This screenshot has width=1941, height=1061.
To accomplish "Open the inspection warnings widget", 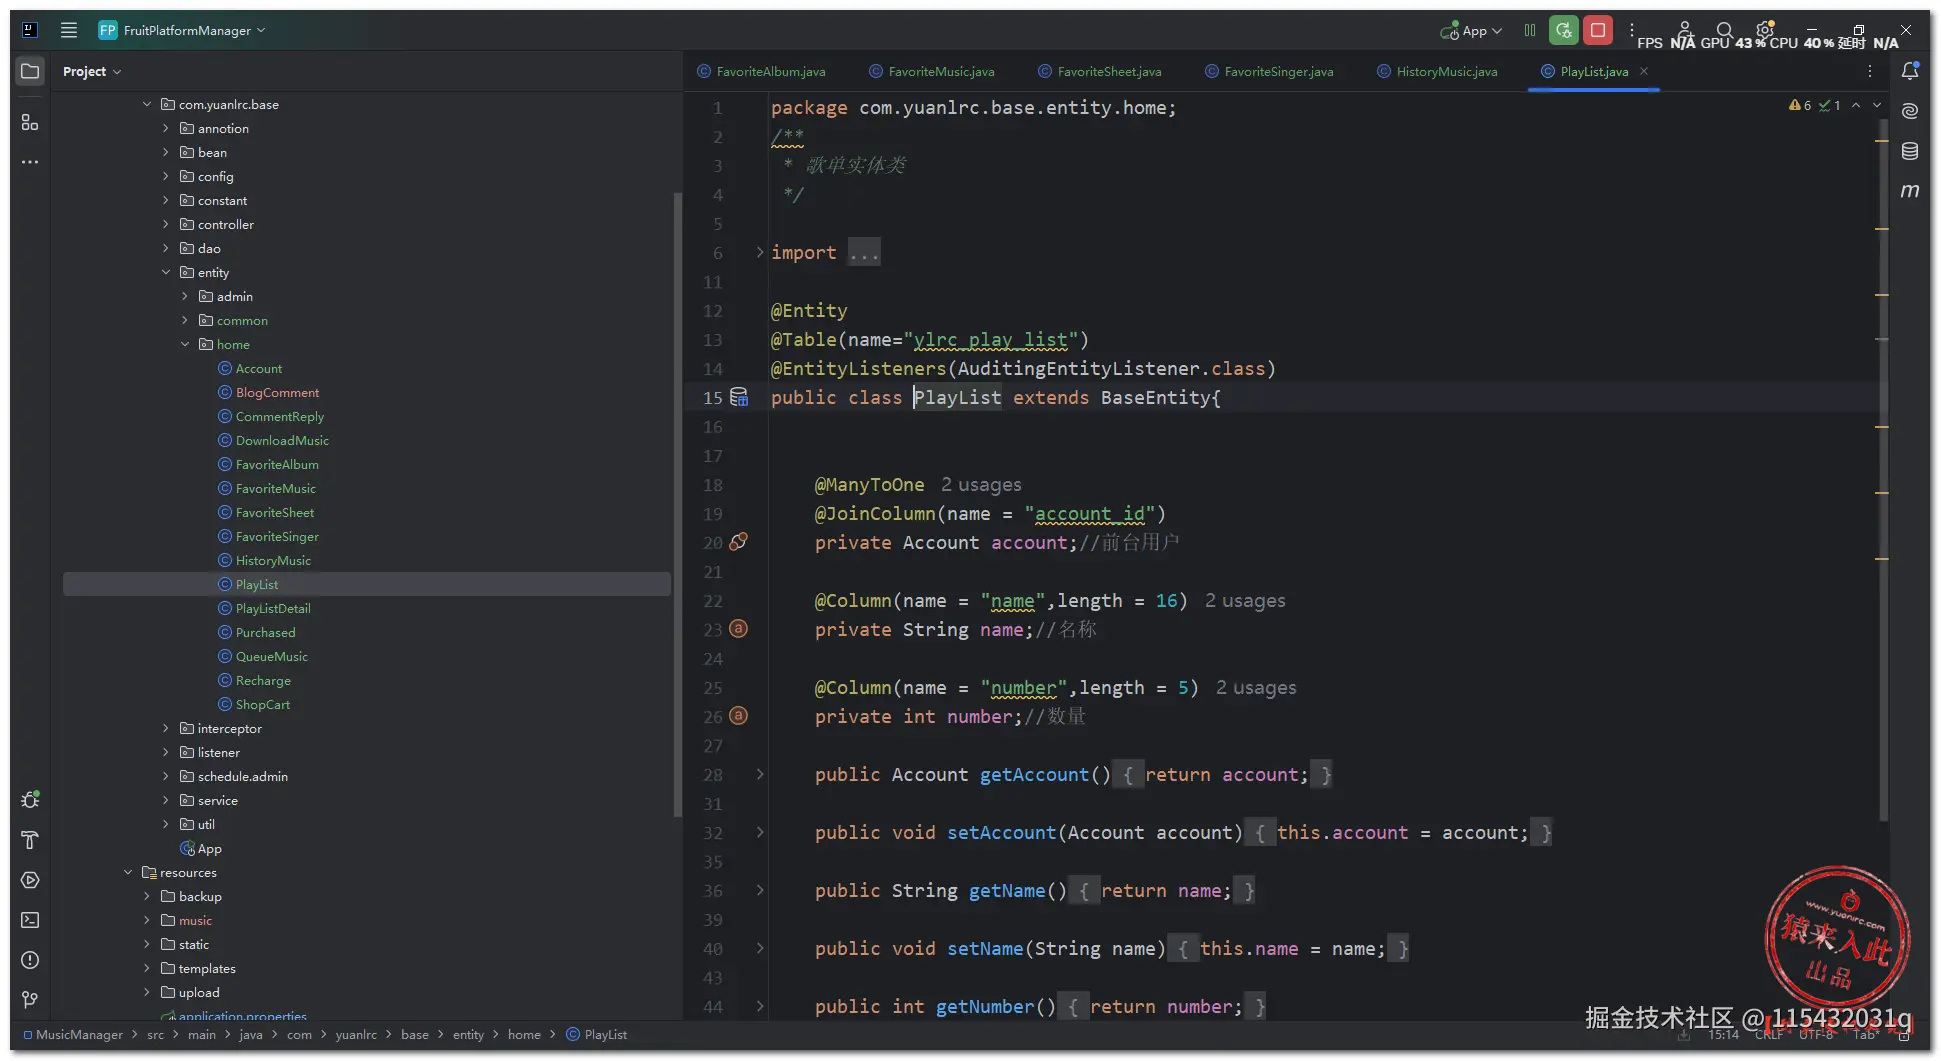I will 1814,105.
